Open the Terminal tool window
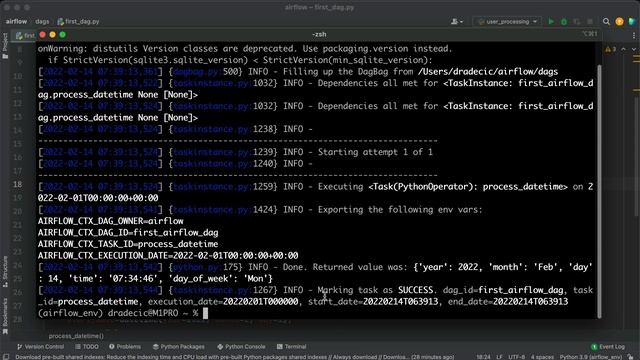This screenshot has height=360, width=640. pyautogui.click(x=291, y=347)
